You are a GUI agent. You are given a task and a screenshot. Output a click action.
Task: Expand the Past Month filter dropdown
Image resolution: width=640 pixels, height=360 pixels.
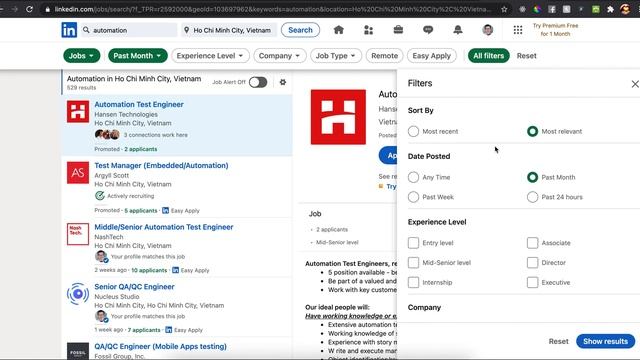coord(138,56)
